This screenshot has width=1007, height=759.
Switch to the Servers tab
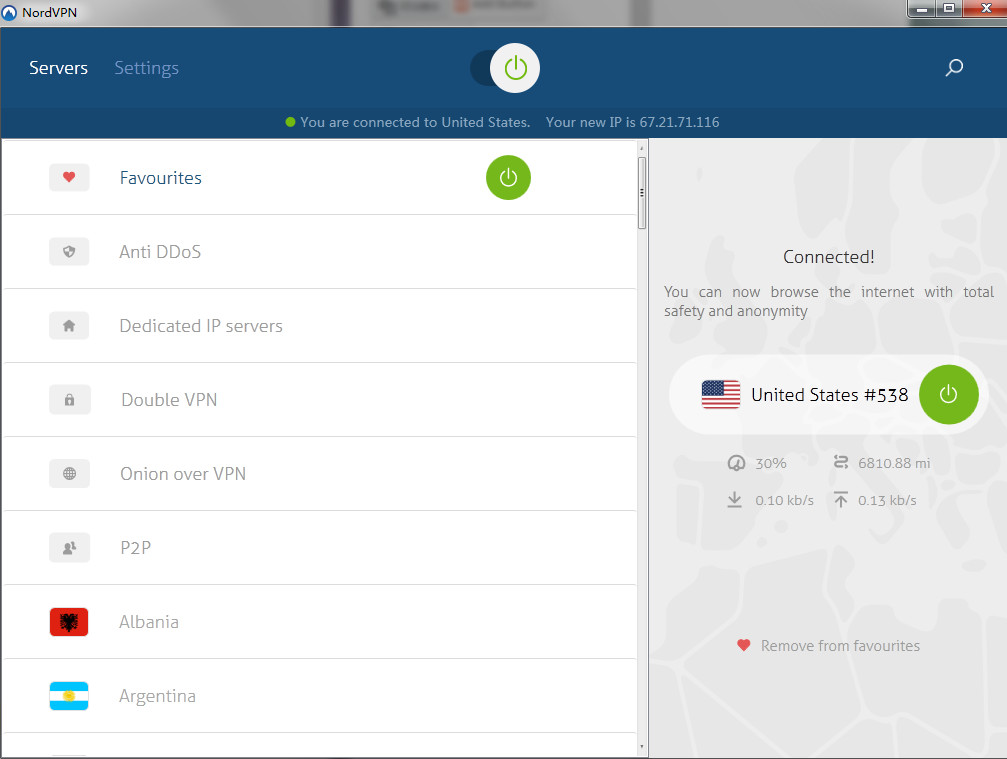coord(58,68)
